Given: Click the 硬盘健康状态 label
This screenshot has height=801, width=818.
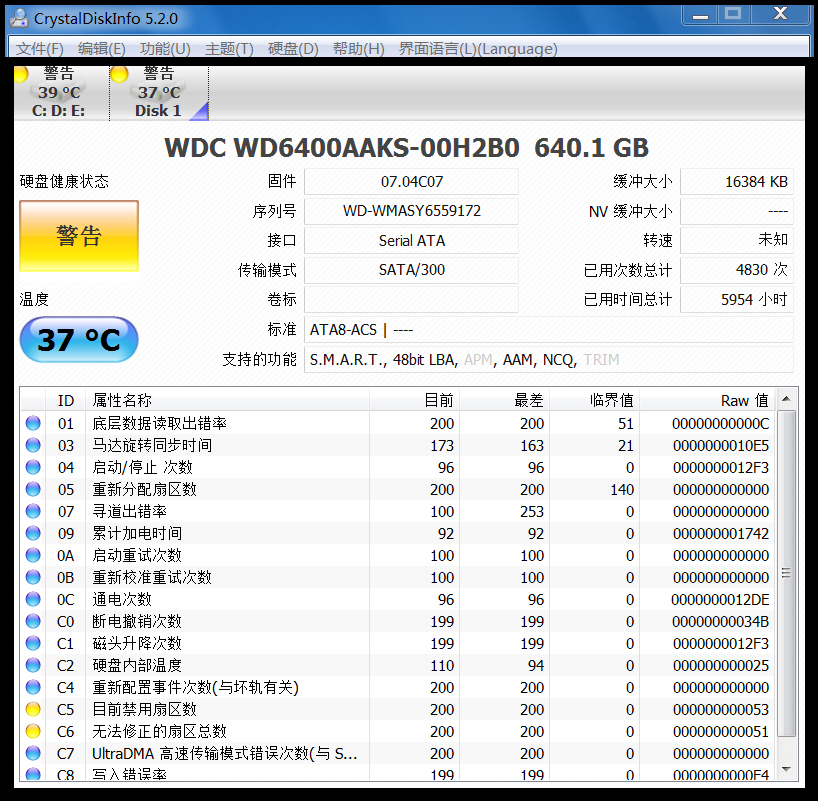Looking at the screenshot, I should [64, 182].
